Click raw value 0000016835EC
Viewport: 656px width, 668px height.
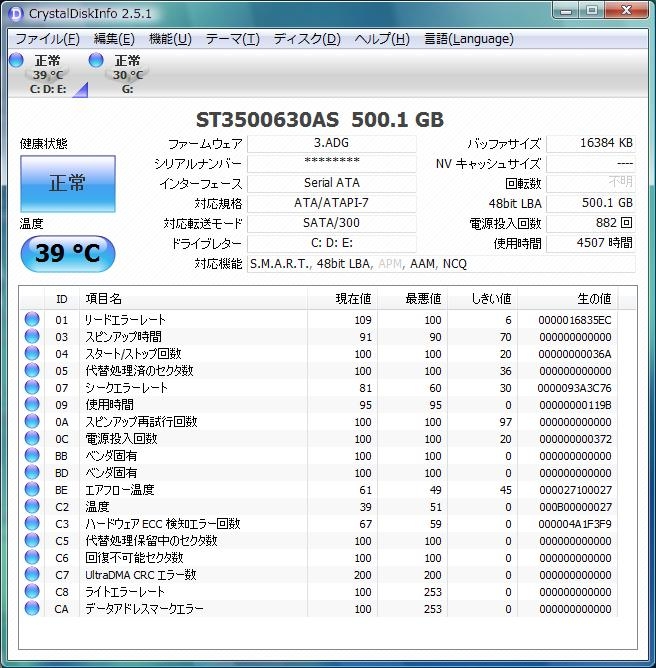tap(575, 320)
